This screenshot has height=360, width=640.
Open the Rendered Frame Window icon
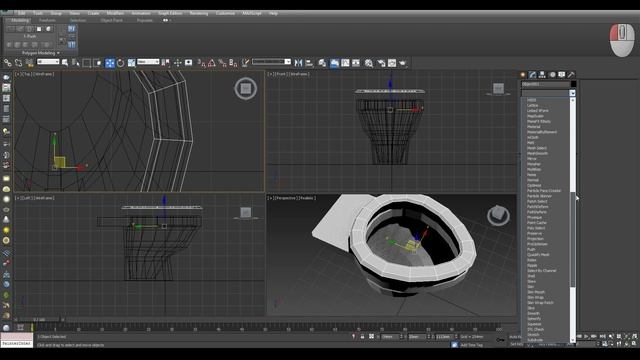(392, 63)
